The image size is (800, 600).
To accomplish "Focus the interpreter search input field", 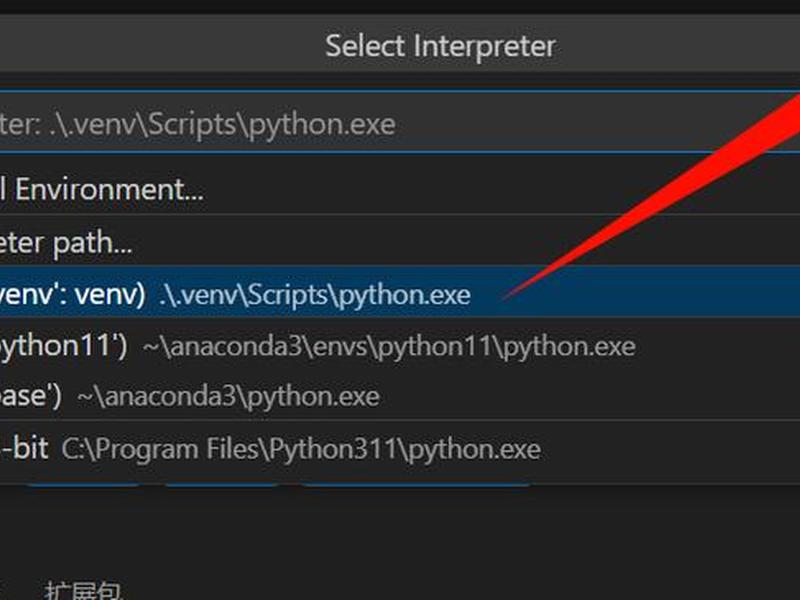I will tap(400, 122).
